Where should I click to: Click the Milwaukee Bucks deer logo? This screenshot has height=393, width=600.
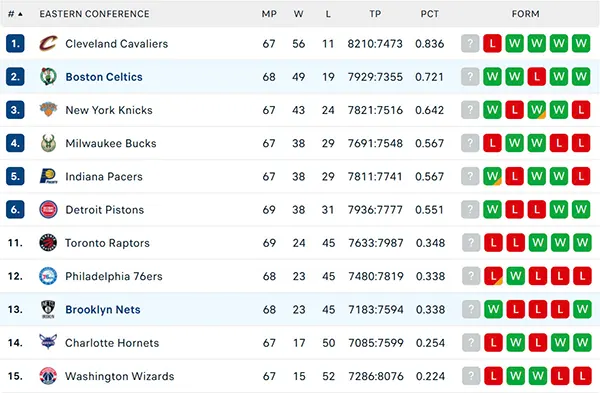(x=48, y=143)
